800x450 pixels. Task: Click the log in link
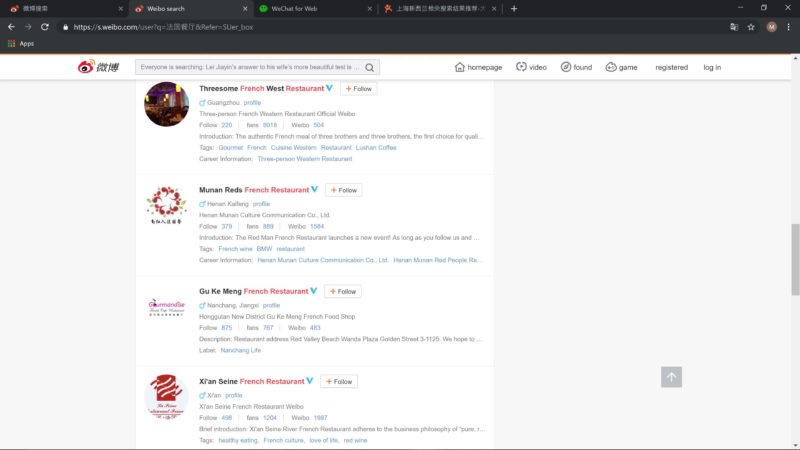coord(711,68)
